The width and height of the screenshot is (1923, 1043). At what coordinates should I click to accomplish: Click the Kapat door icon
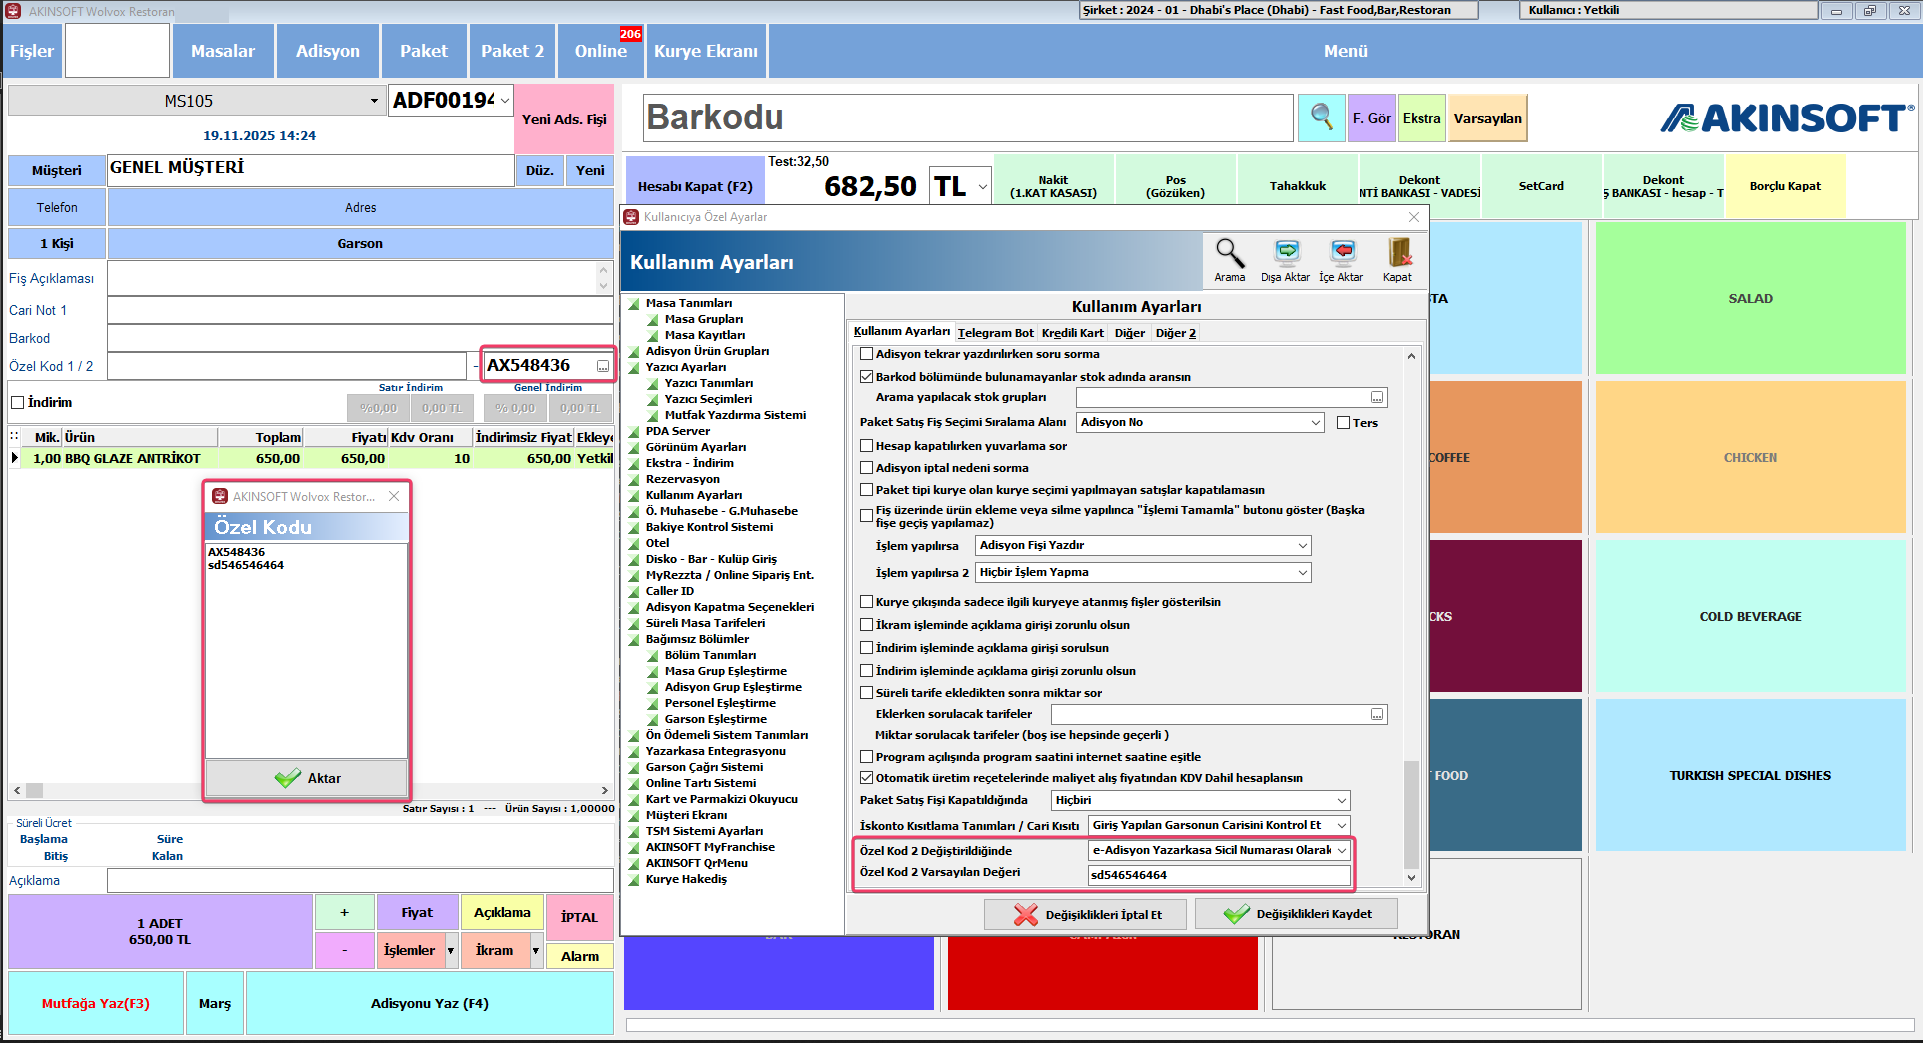[1398, 254]
